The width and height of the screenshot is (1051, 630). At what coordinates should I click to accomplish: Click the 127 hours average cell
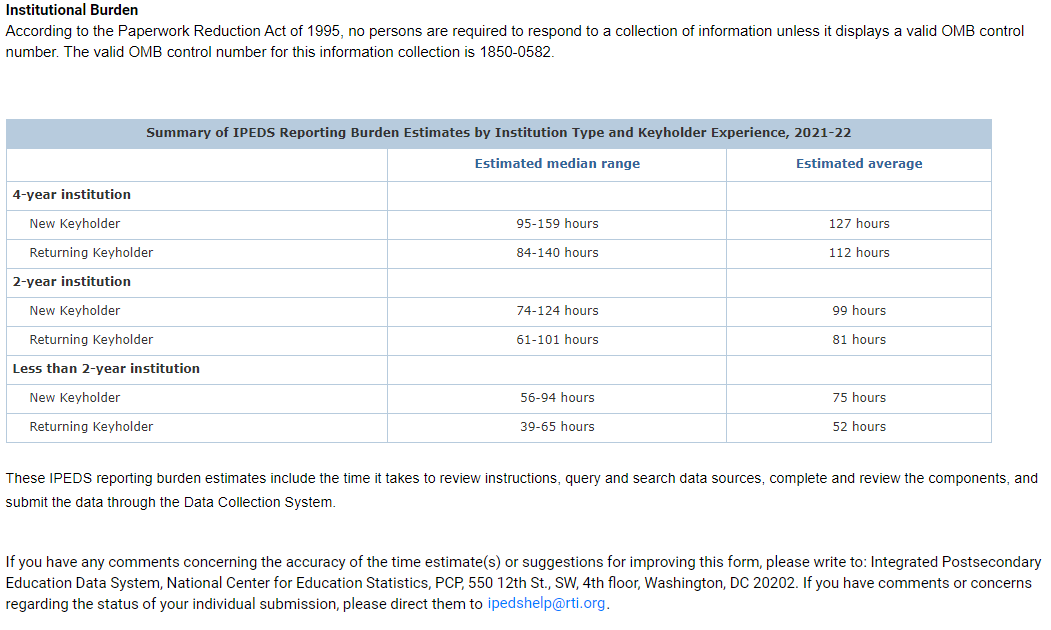pos(859,224)
